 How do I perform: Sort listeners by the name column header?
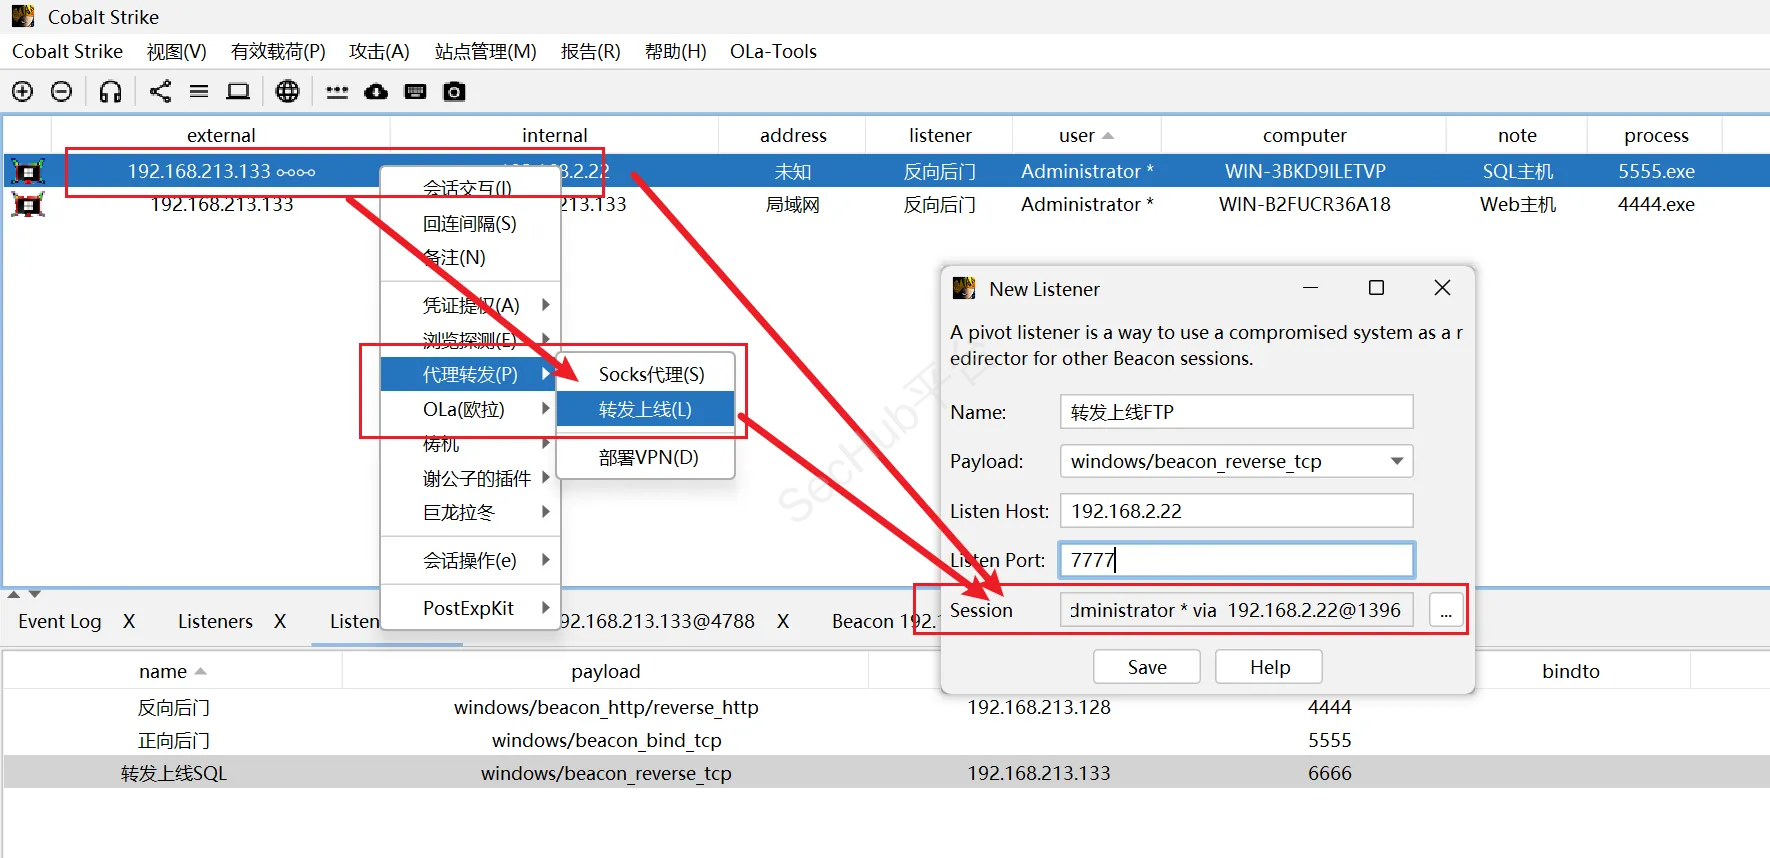172,671
